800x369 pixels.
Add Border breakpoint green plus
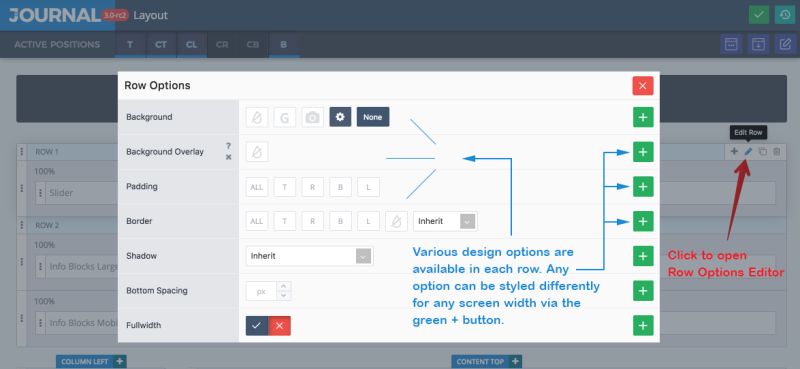pos(643,222)
